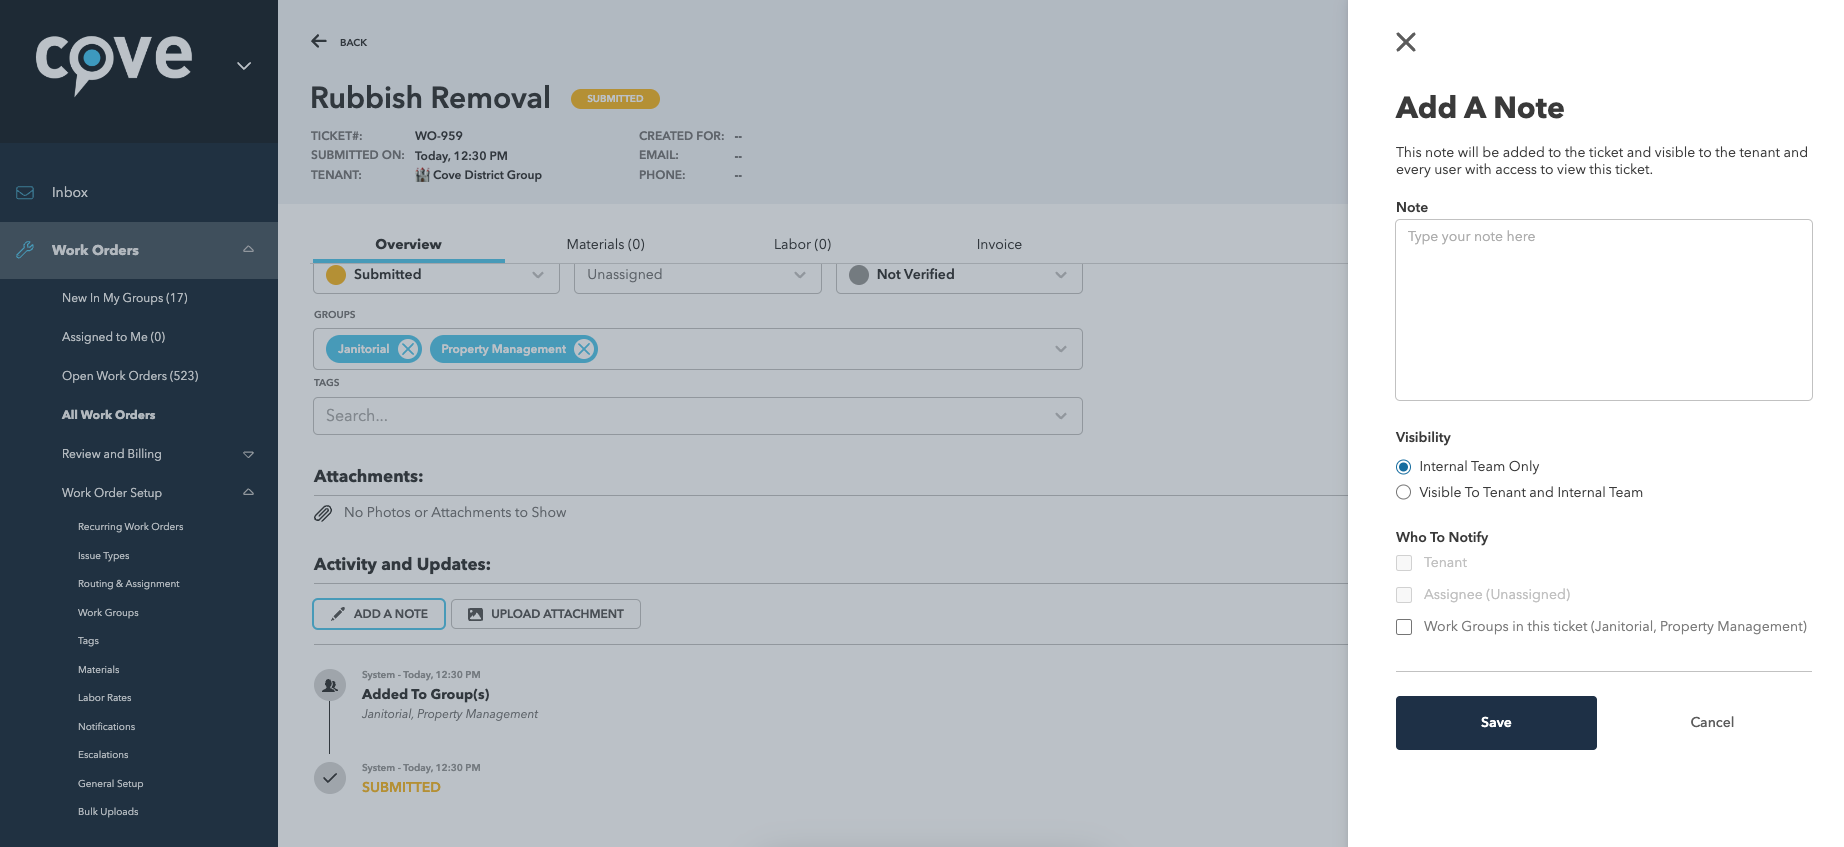The width and height of the screenshot is (1844, 847).
Task: Select Visible To Tenant and Internal Team
Action: [1404, 492]
